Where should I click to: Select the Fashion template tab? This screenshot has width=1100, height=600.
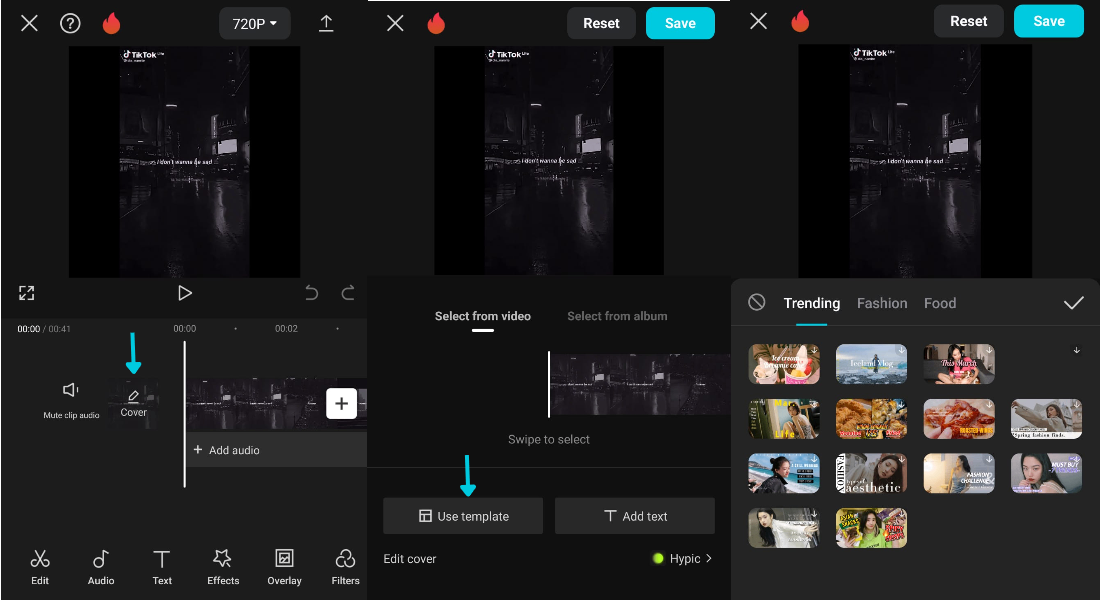click(x=882, y=303)
